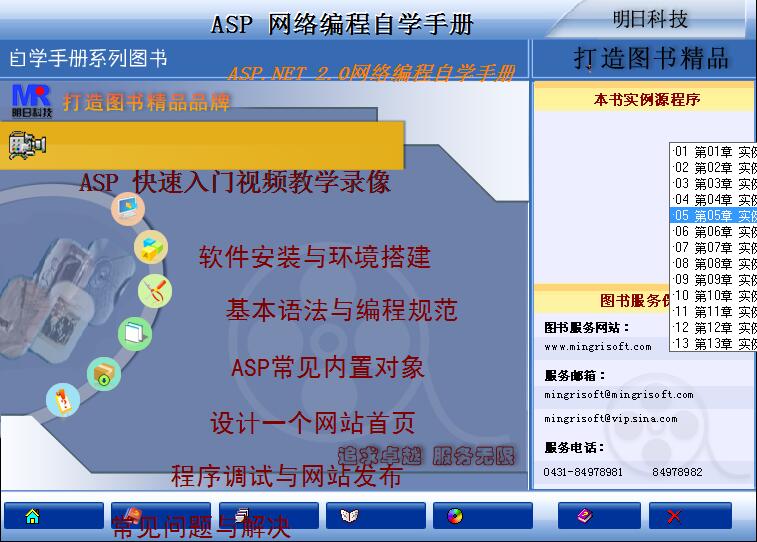The image size is (757, 542).
Task: Select 08 第08章 in the chapter list
Action: [x=714, y=264]
